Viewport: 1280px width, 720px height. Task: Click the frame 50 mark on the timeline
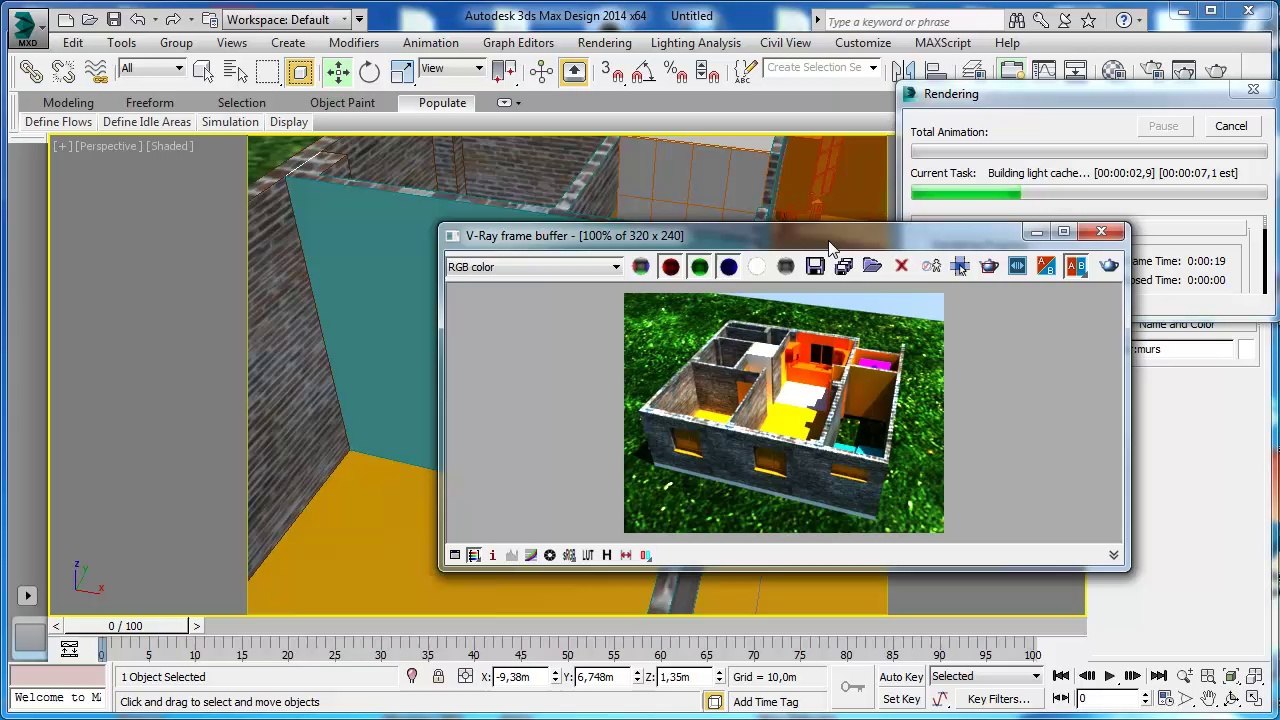click(567, 655)
